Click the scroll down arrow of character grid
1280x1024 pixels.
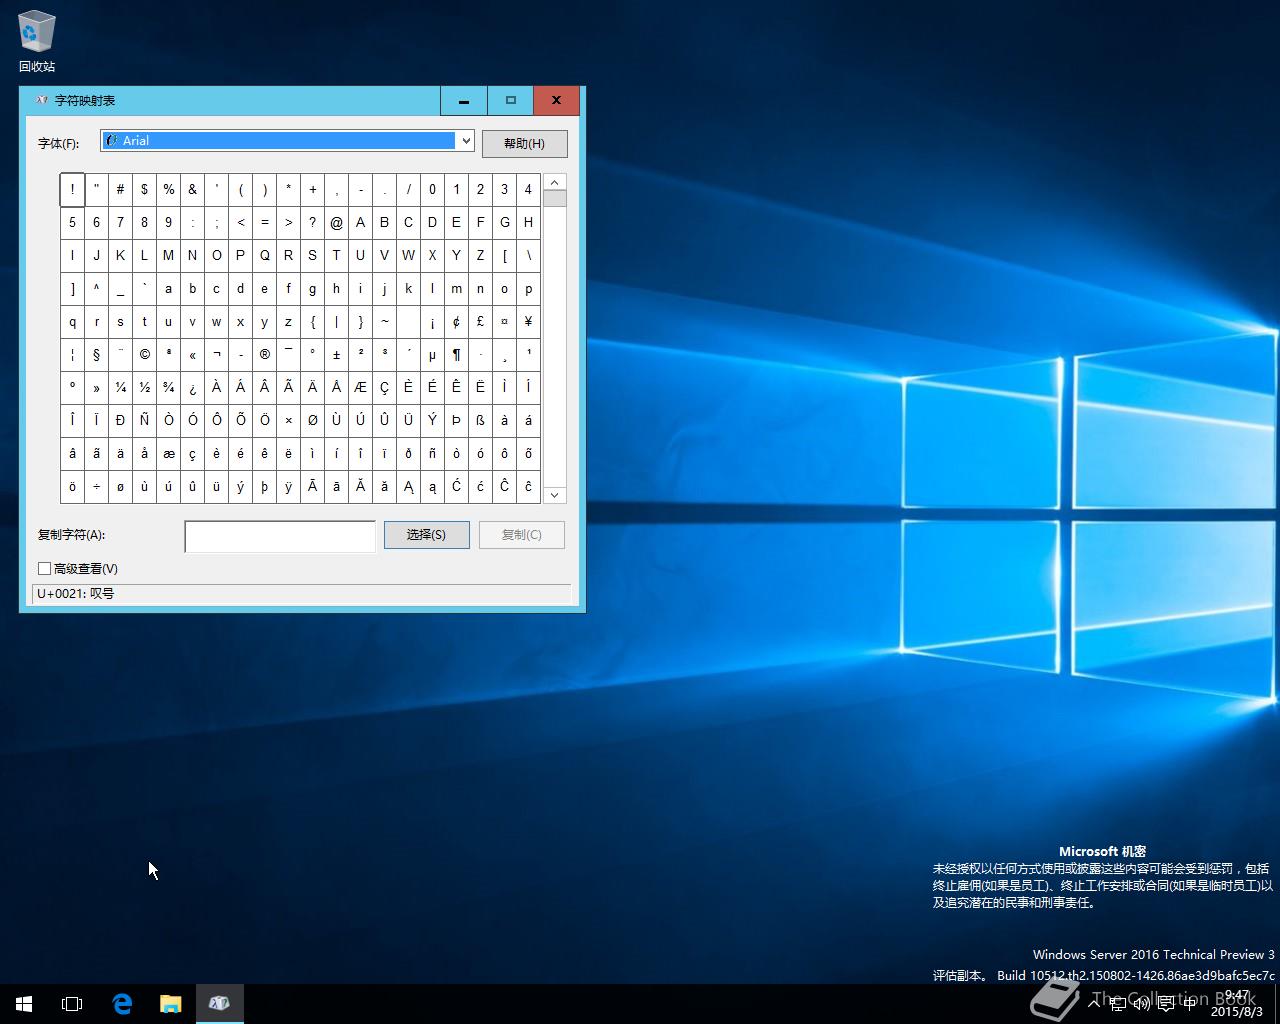(554, 494)
